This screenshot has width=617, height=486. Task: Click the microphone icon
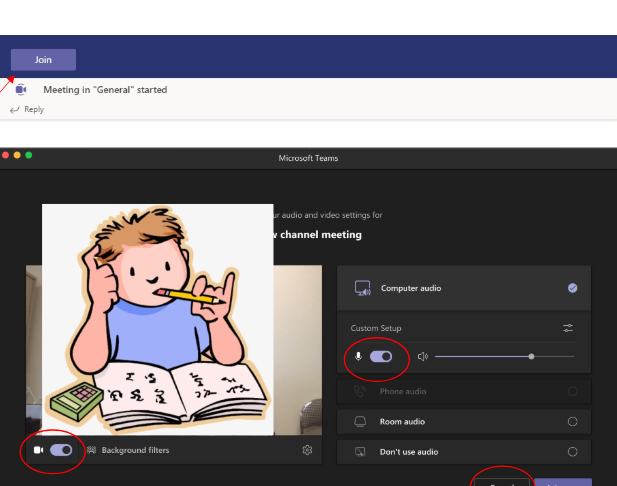358,357
